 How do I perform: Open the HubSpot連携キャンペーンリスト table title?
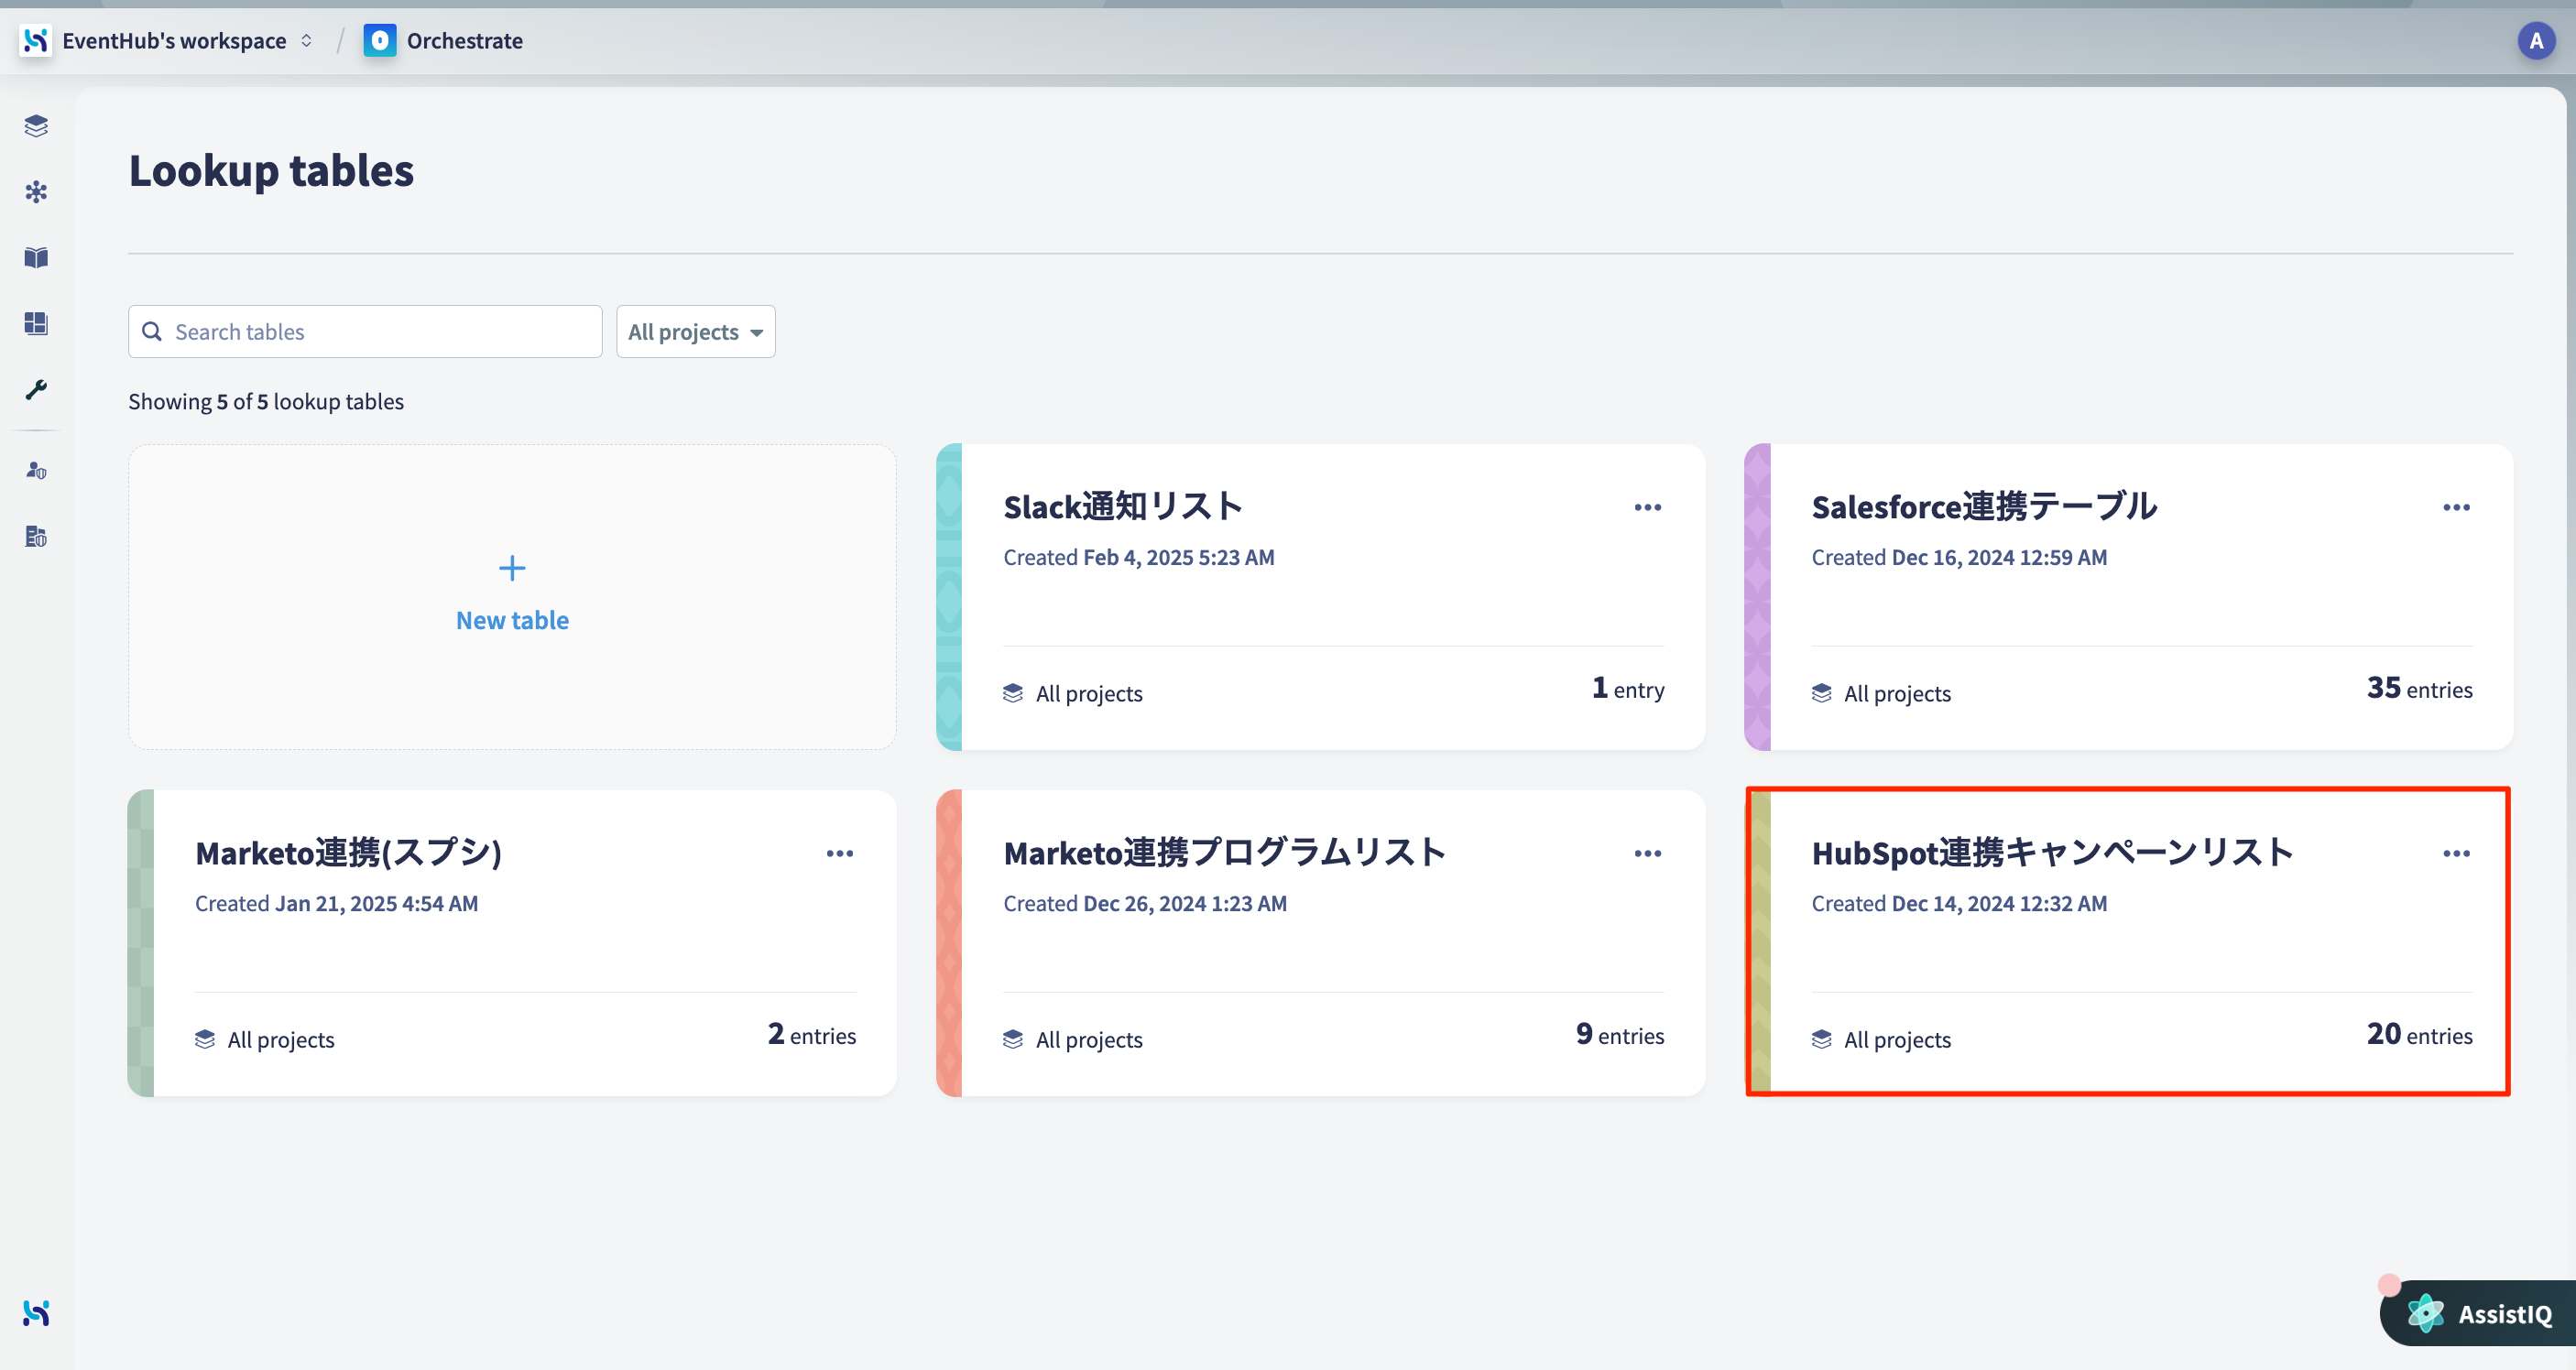(2052, 853)
